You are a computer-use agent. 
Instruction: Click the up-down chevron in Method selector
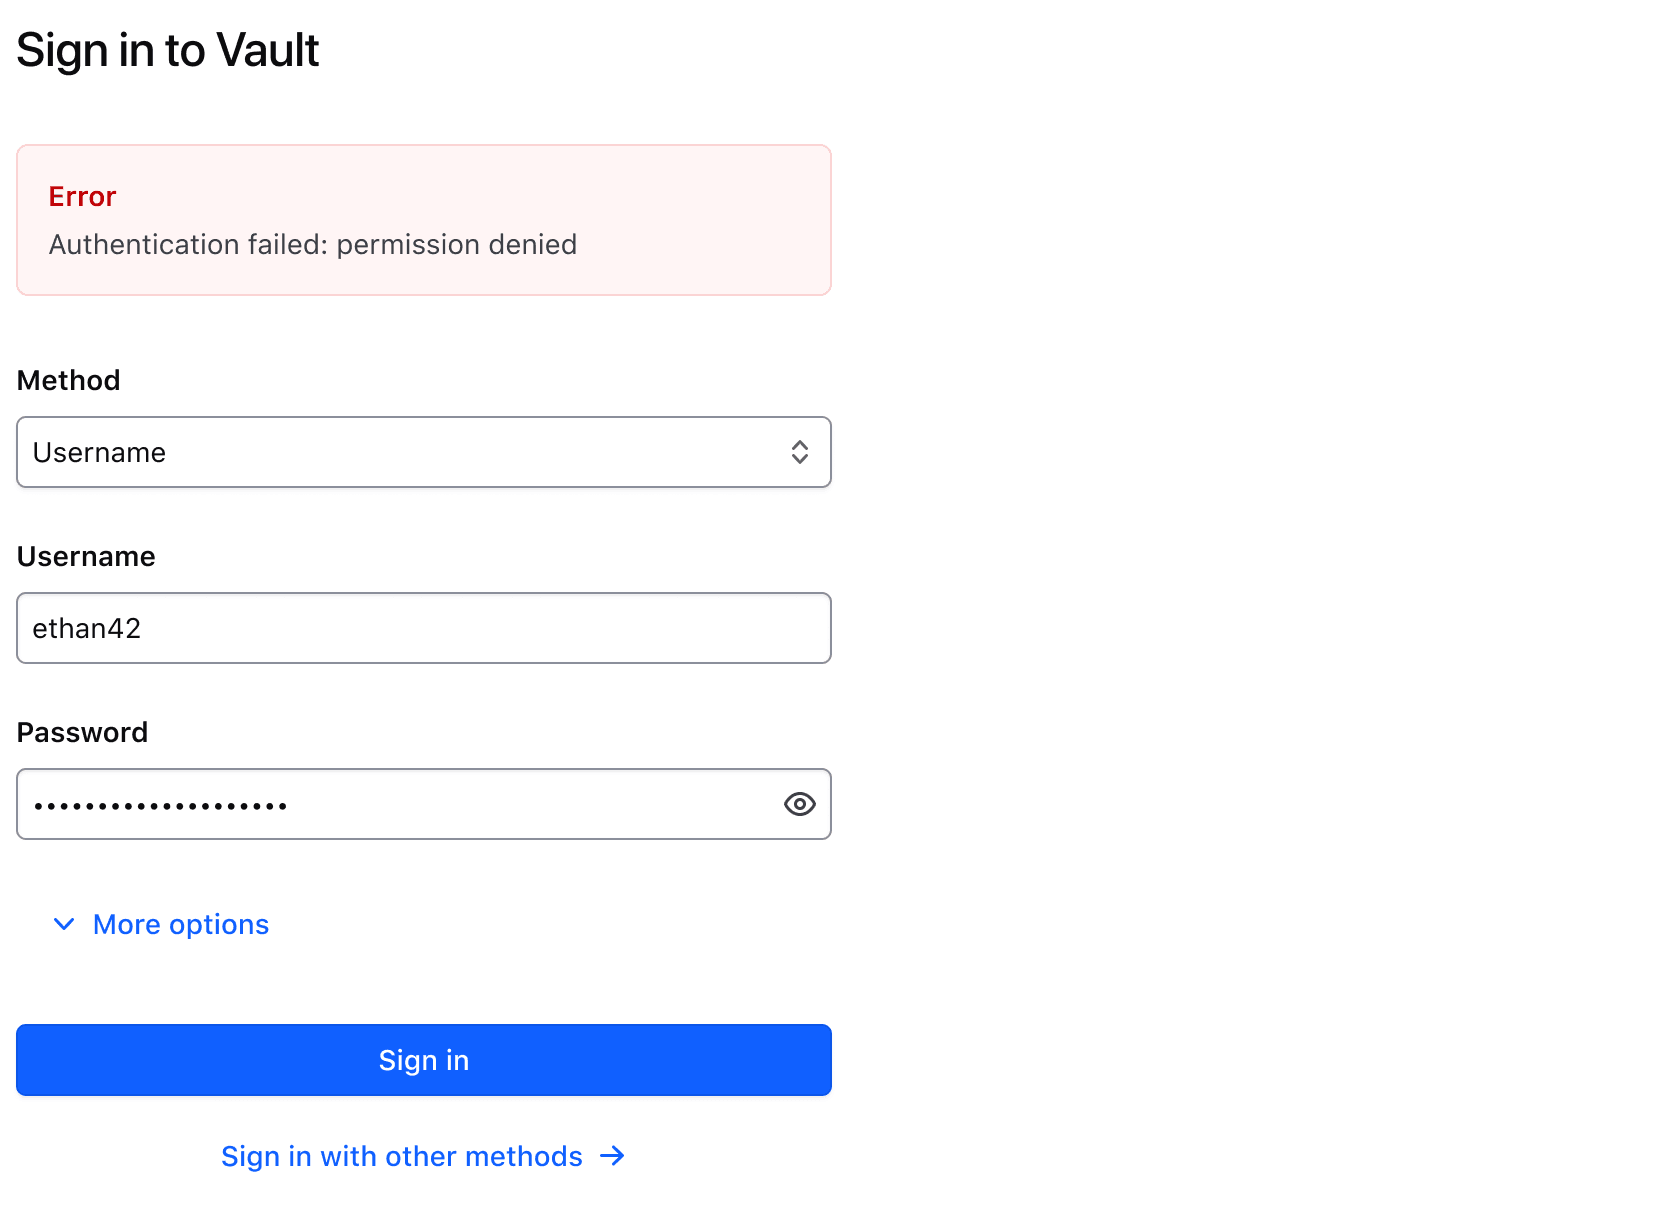[799, 452]
